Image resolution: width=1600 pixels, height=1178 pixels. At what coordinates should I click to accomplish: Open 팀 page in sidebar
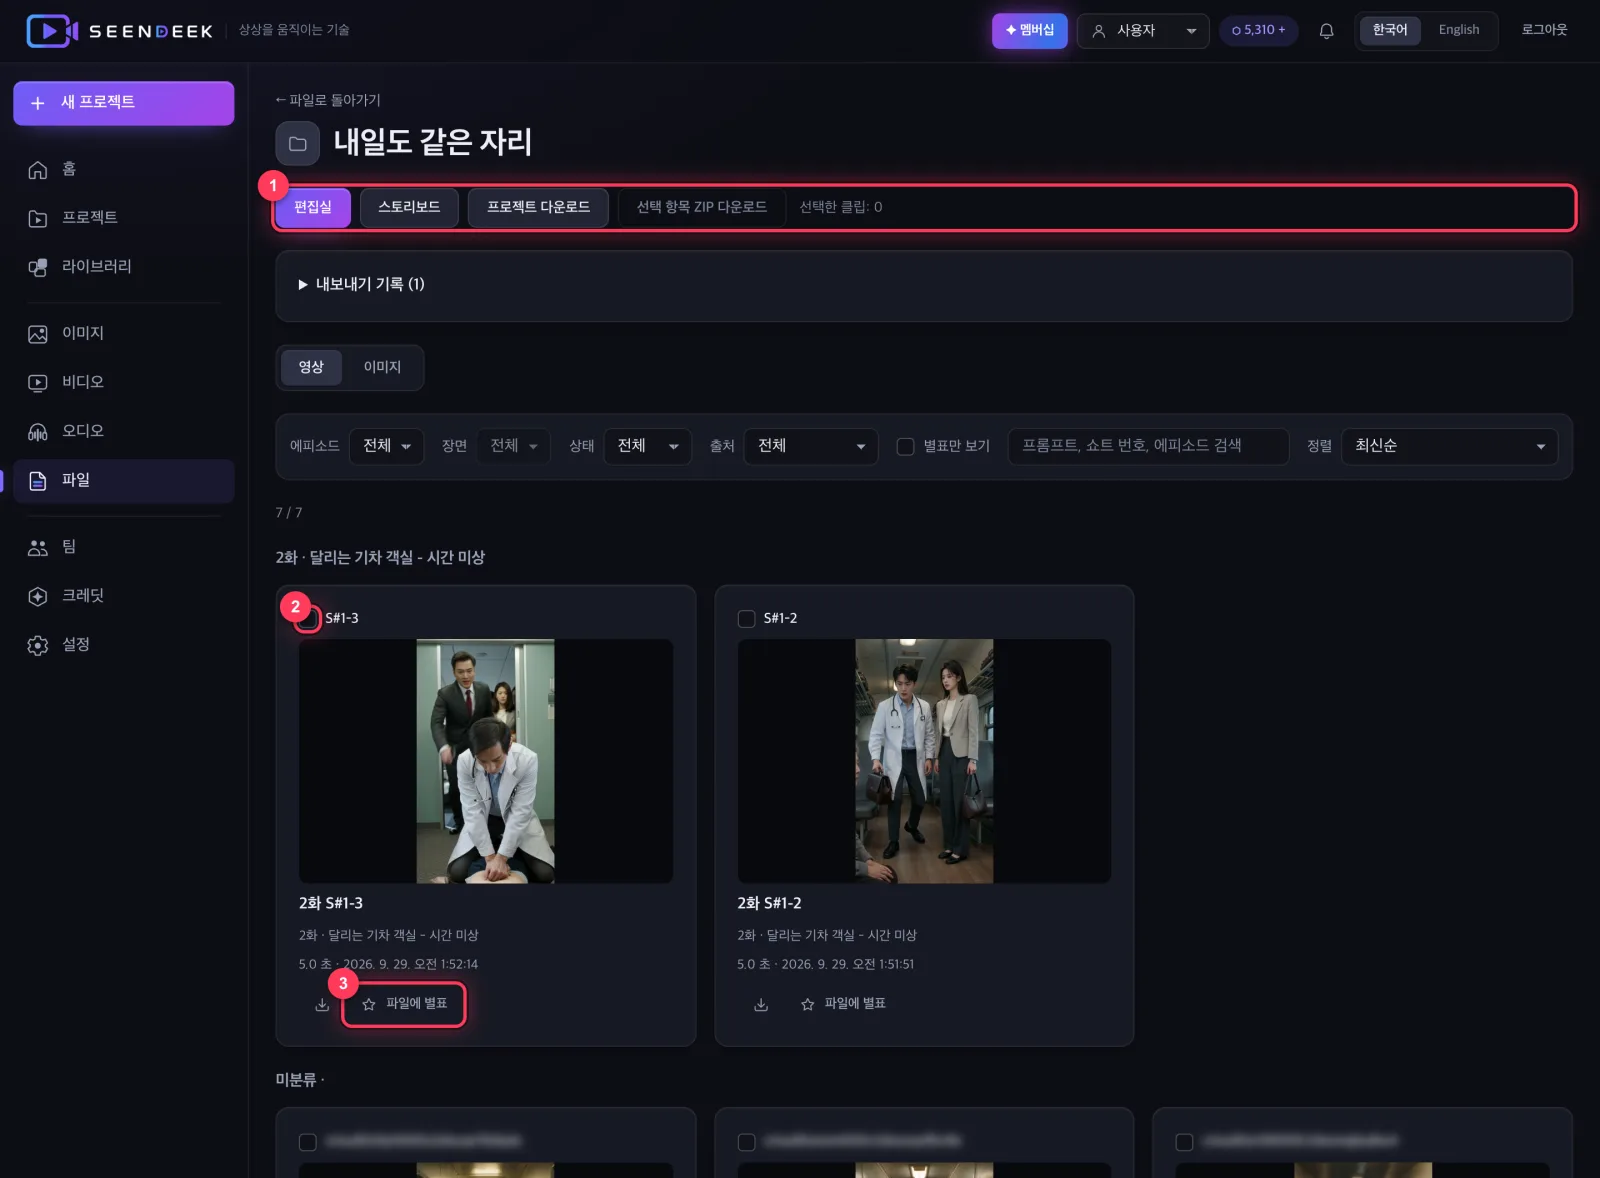coord(124,547)
